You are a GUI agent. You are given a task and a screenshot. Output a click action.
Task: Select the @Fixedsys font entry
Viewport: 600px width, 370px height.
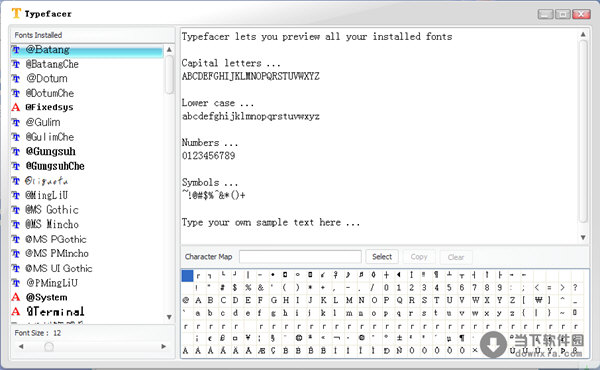click(x=49, y=108)
